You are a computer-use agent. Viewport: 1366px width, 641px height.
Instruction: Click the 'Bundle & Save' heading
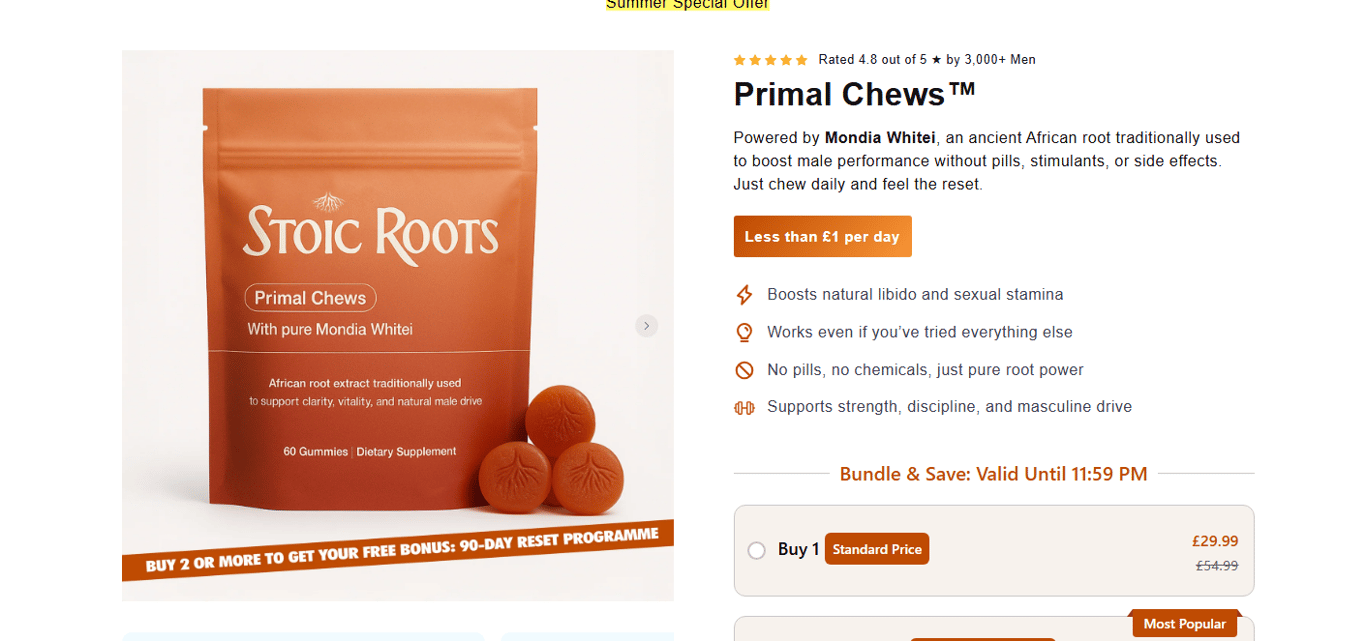[x=993, y=474]
